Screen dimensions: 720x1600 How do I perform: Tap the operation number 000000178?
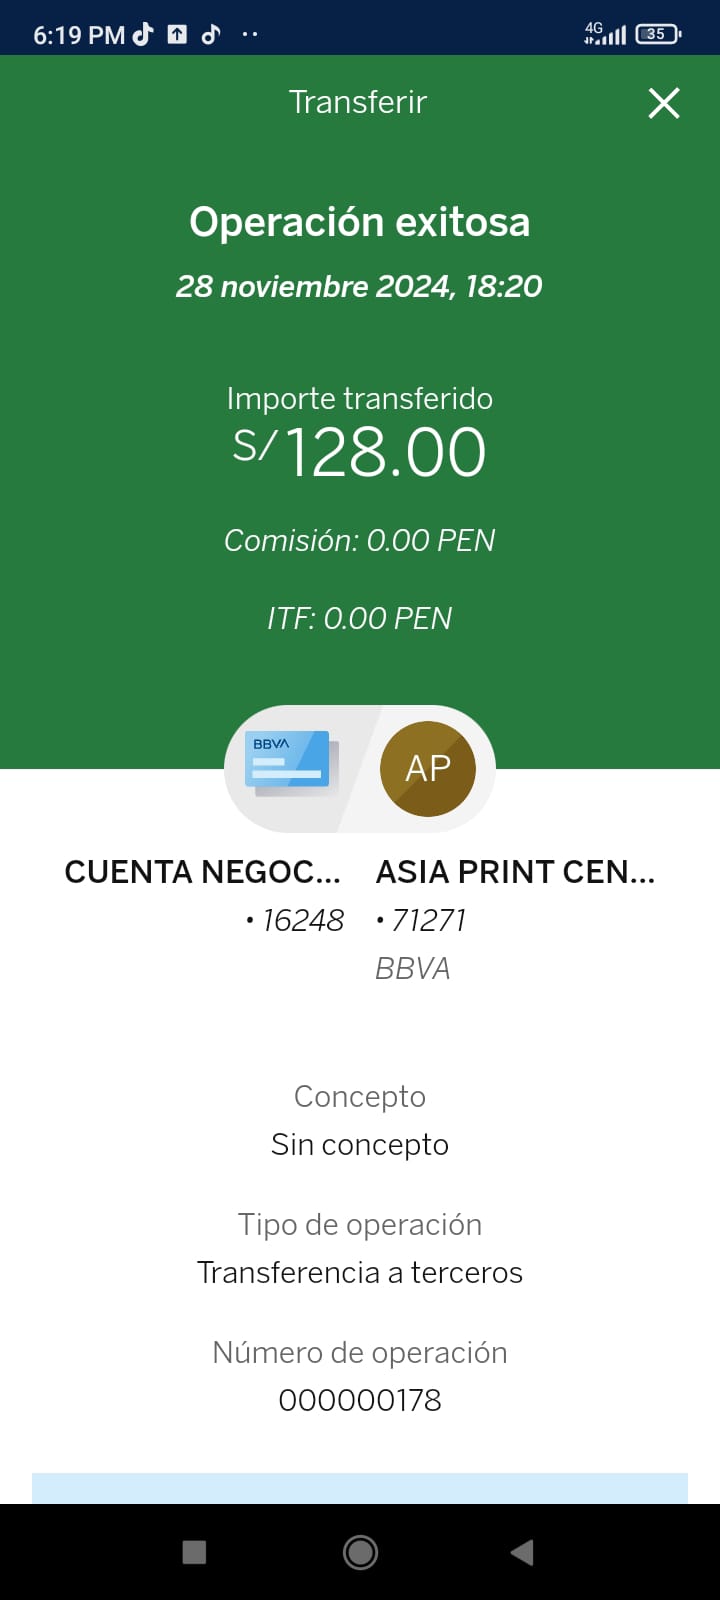point(360,1400)
